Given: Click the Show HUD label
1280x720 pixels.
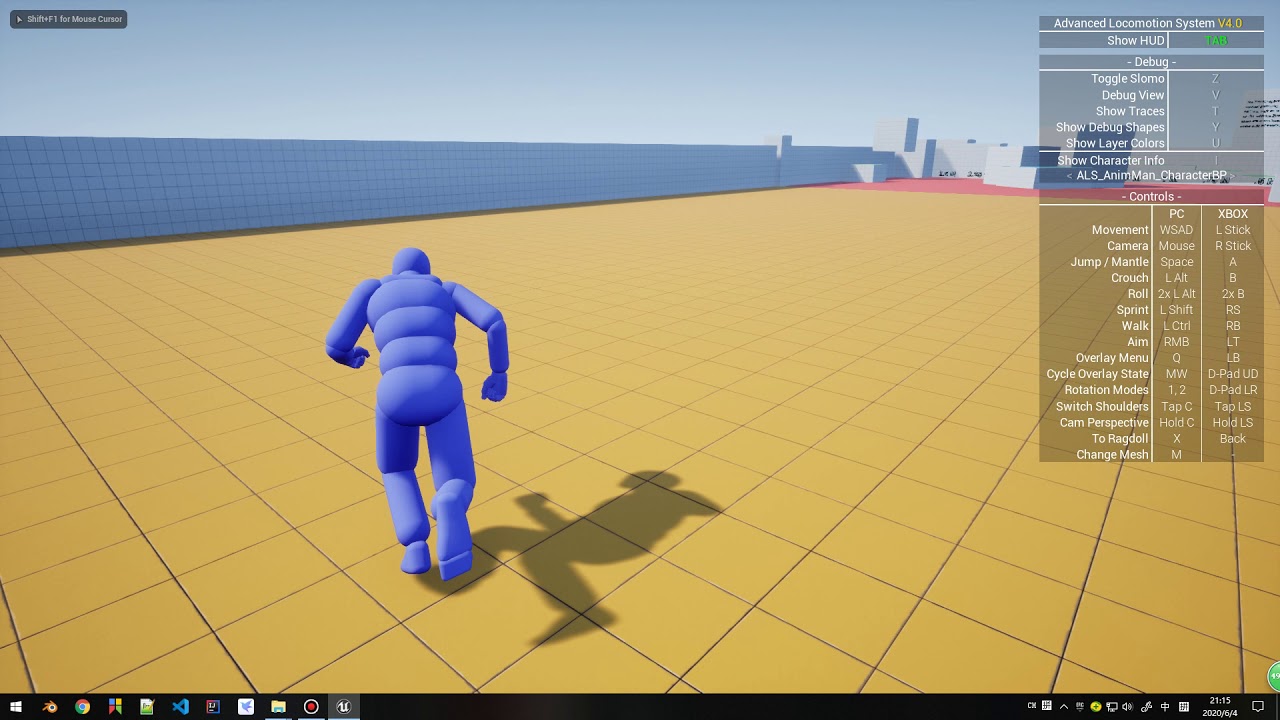Looking at the screenshot, I should 1136,41.
